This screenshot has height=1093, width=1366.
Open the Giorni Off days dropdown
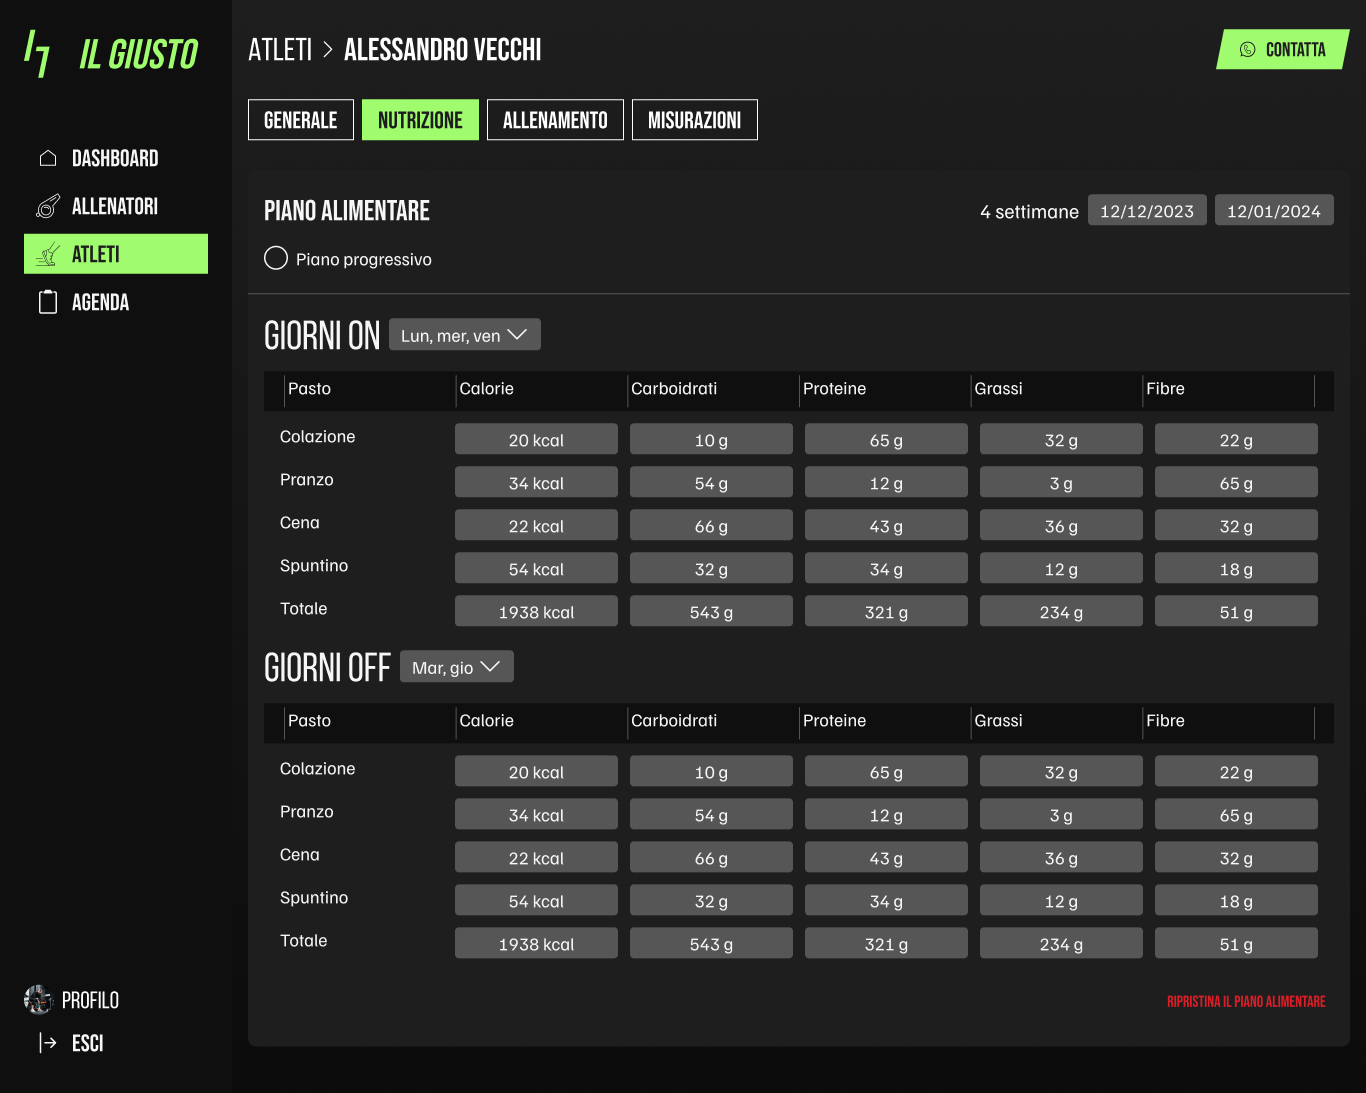coord(457,667)
